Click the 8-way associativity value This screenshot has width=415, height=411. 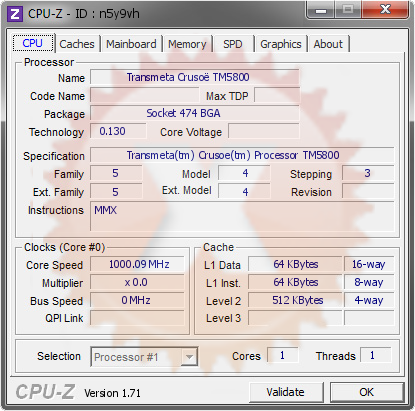[369, 282]
